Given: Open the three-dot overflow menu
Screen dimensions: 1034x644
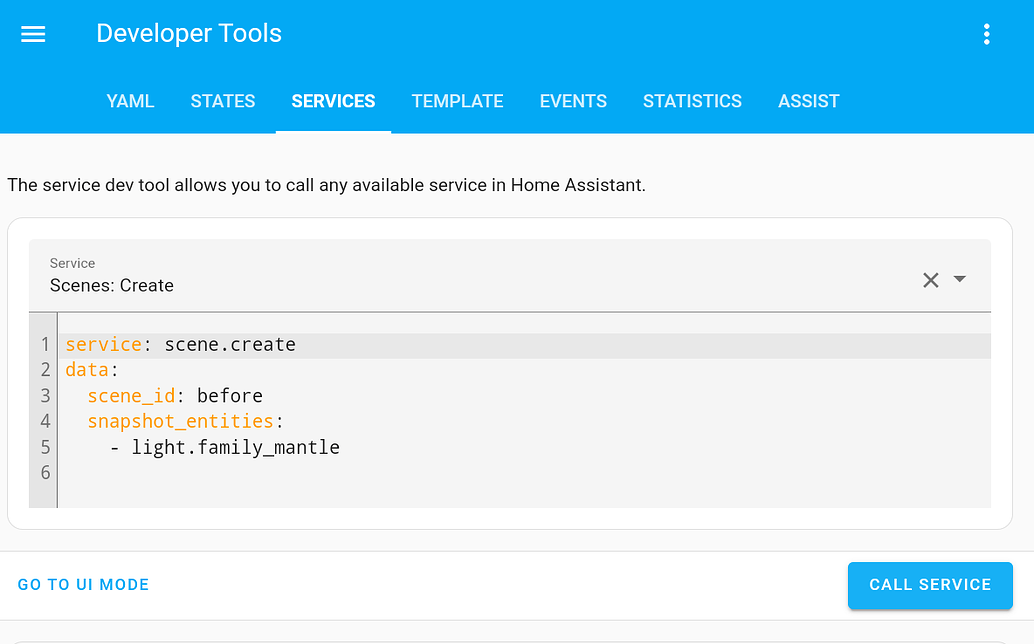Looking at the screenshot, I should pyautogui.click(x=987, y=34).
